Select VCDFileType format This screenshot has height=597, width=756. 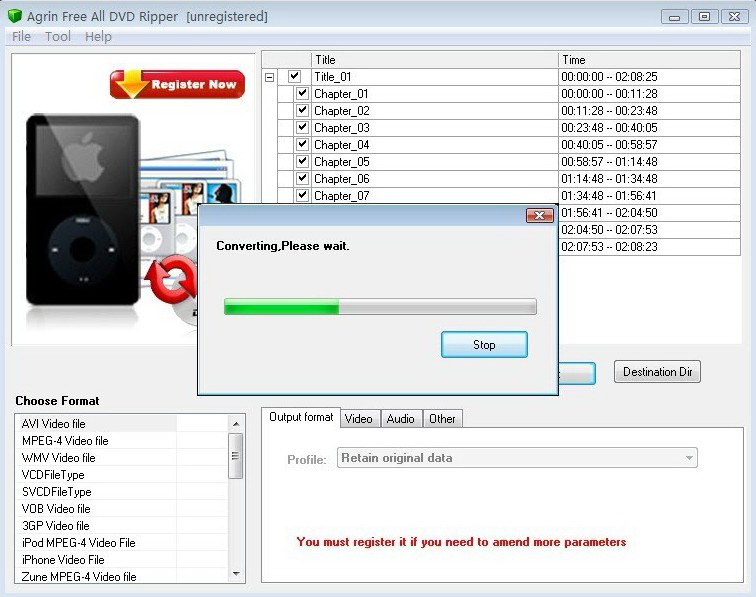[x=121, y=475]
